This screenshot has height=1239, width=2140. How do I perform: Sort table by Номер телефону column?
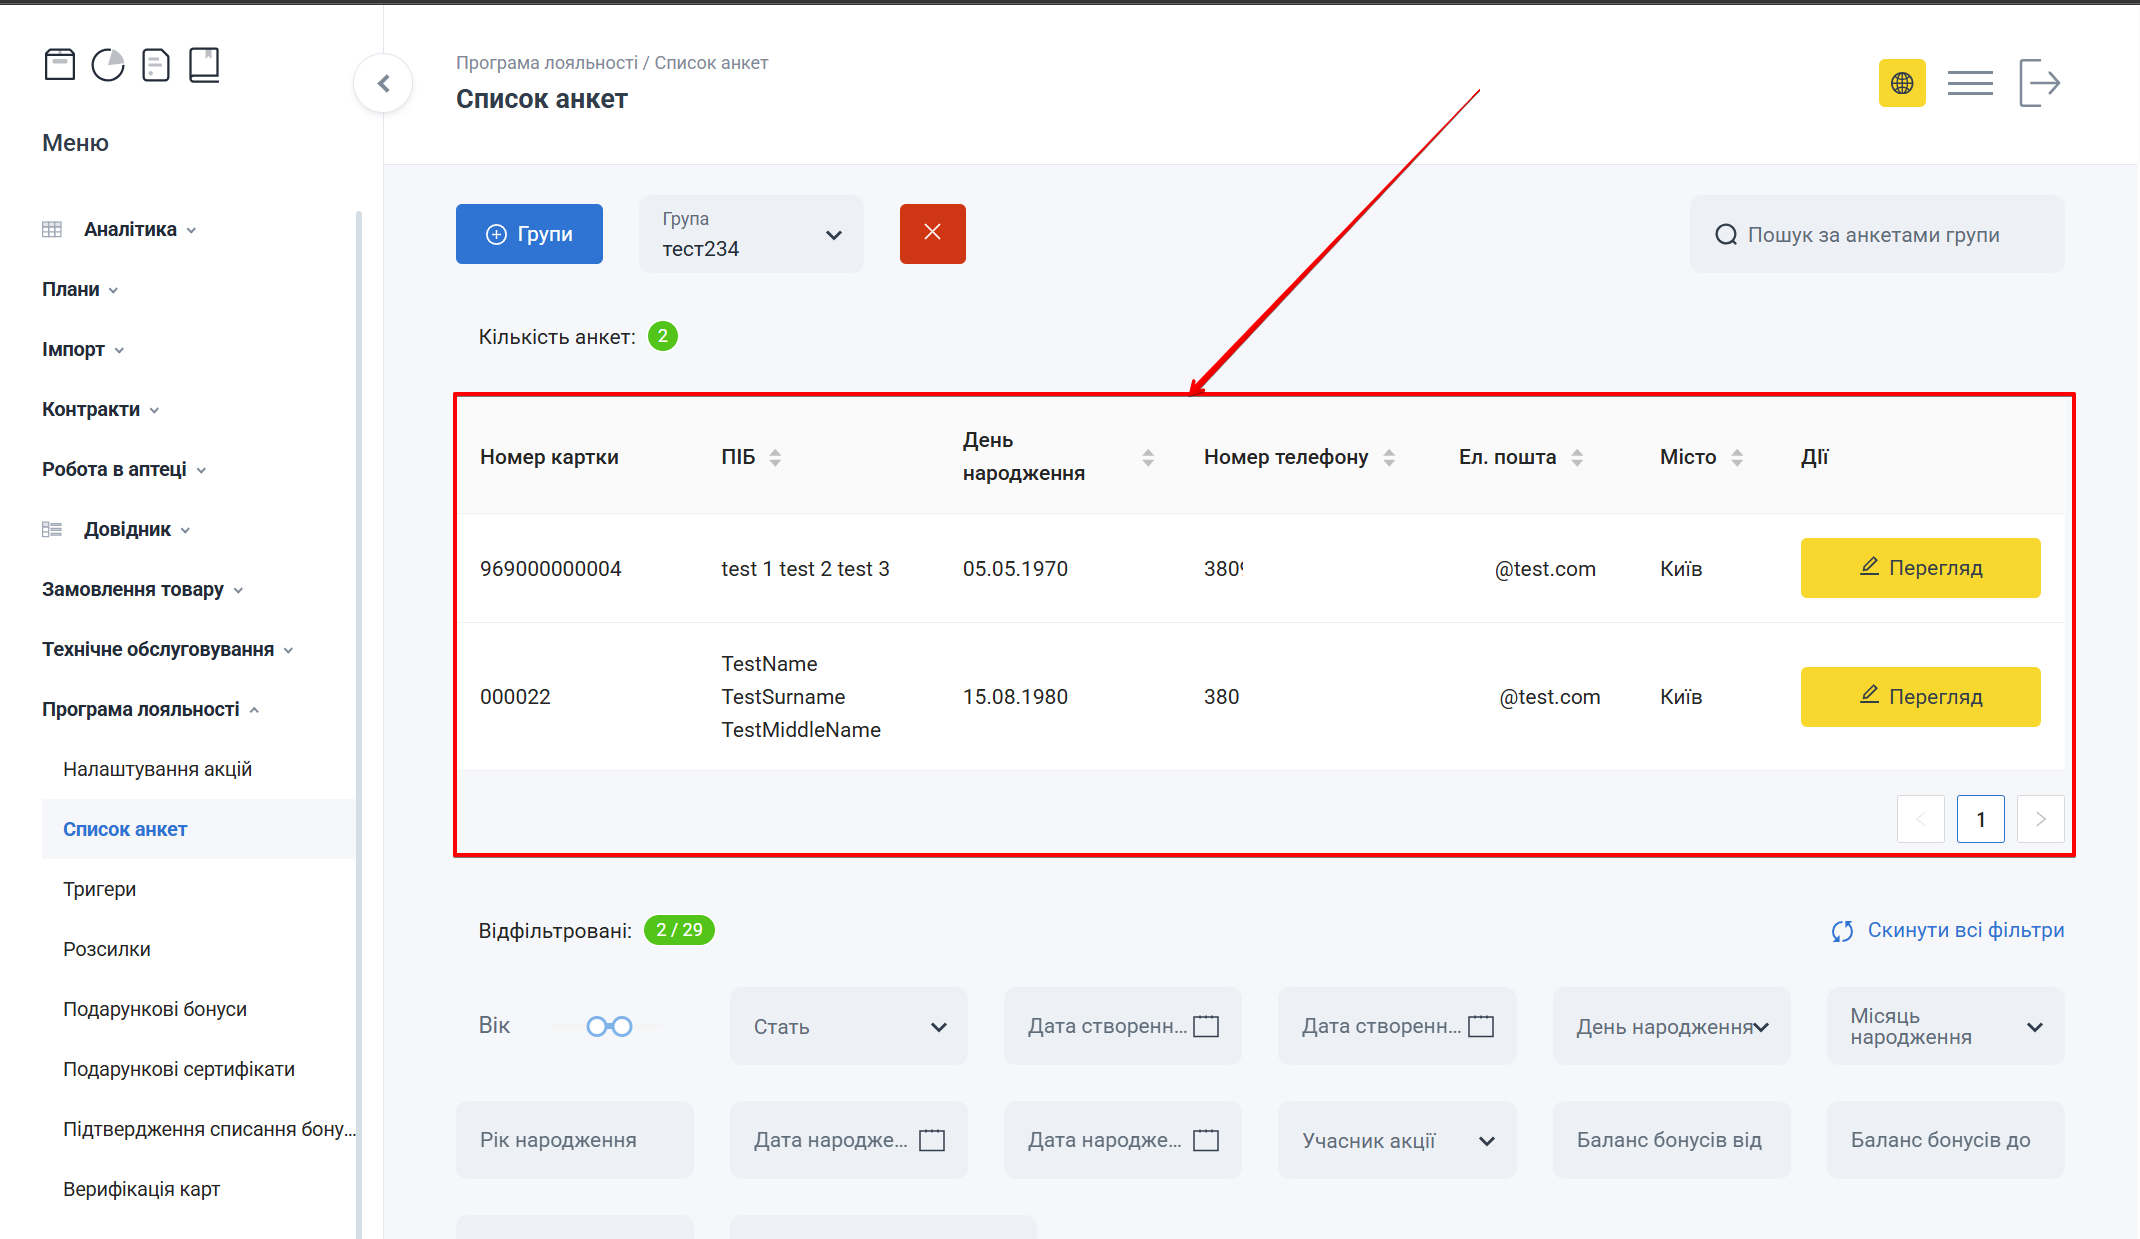click(x=1389, y=457)
